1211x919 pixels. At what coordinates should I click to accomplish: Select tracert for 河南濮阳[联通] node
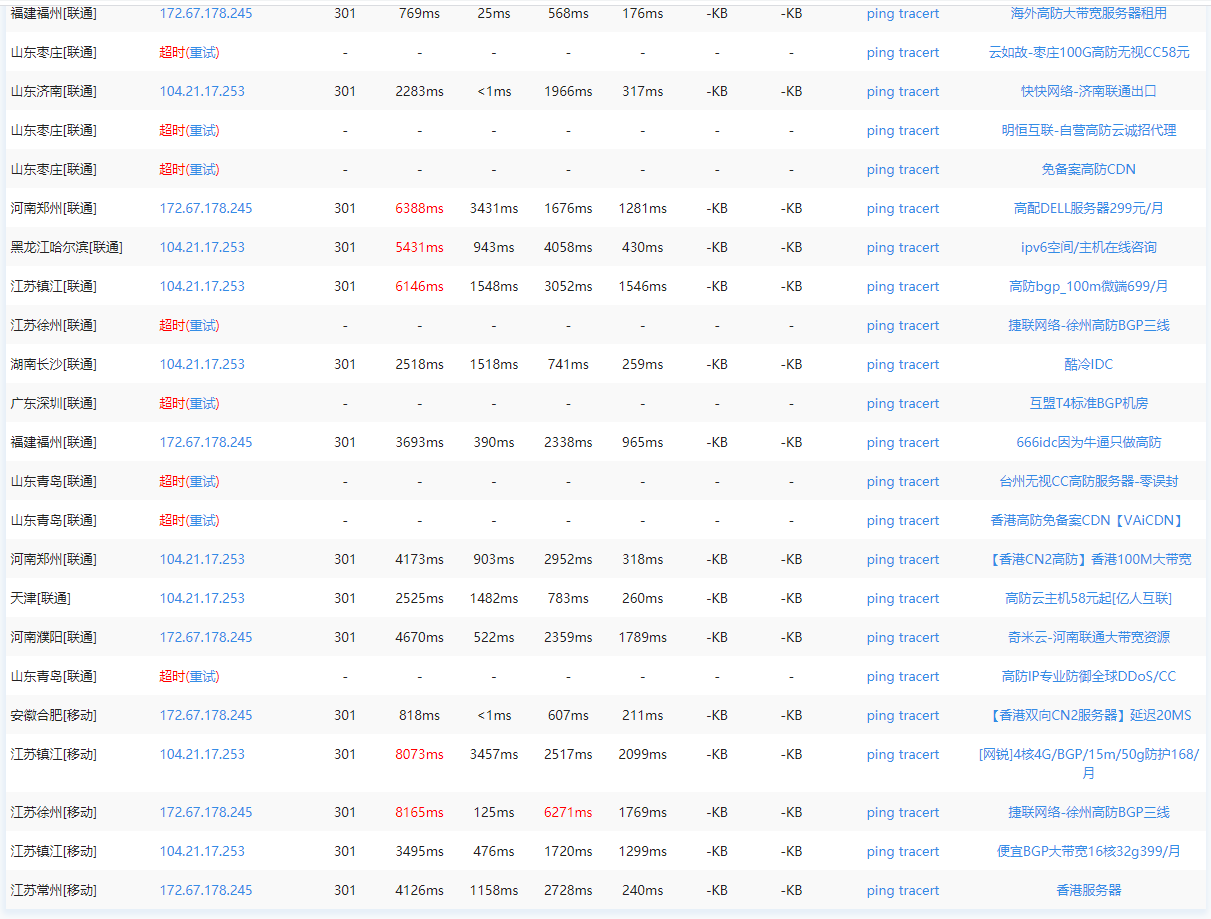click(x=920, y=638)
